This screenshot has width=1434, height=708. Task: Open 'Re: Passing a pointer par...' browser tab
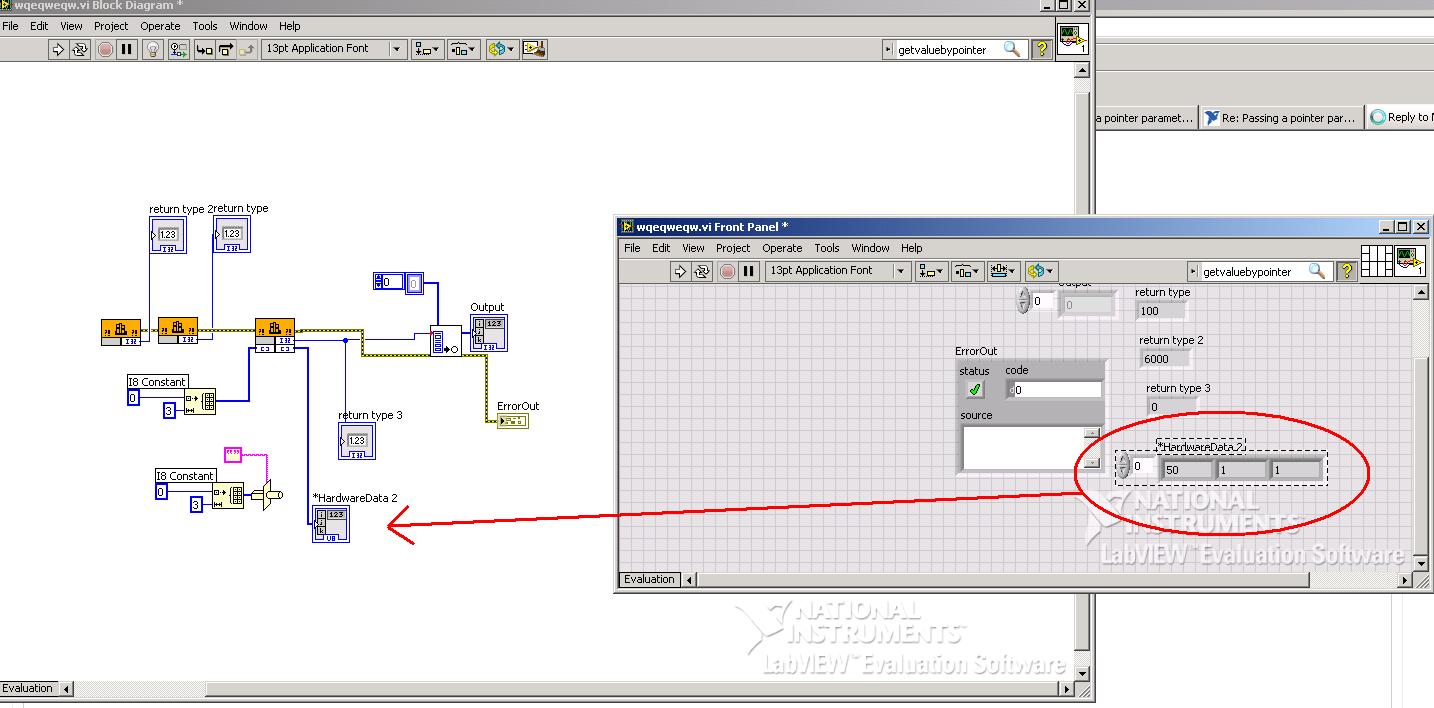click(x=1281, y=117)
